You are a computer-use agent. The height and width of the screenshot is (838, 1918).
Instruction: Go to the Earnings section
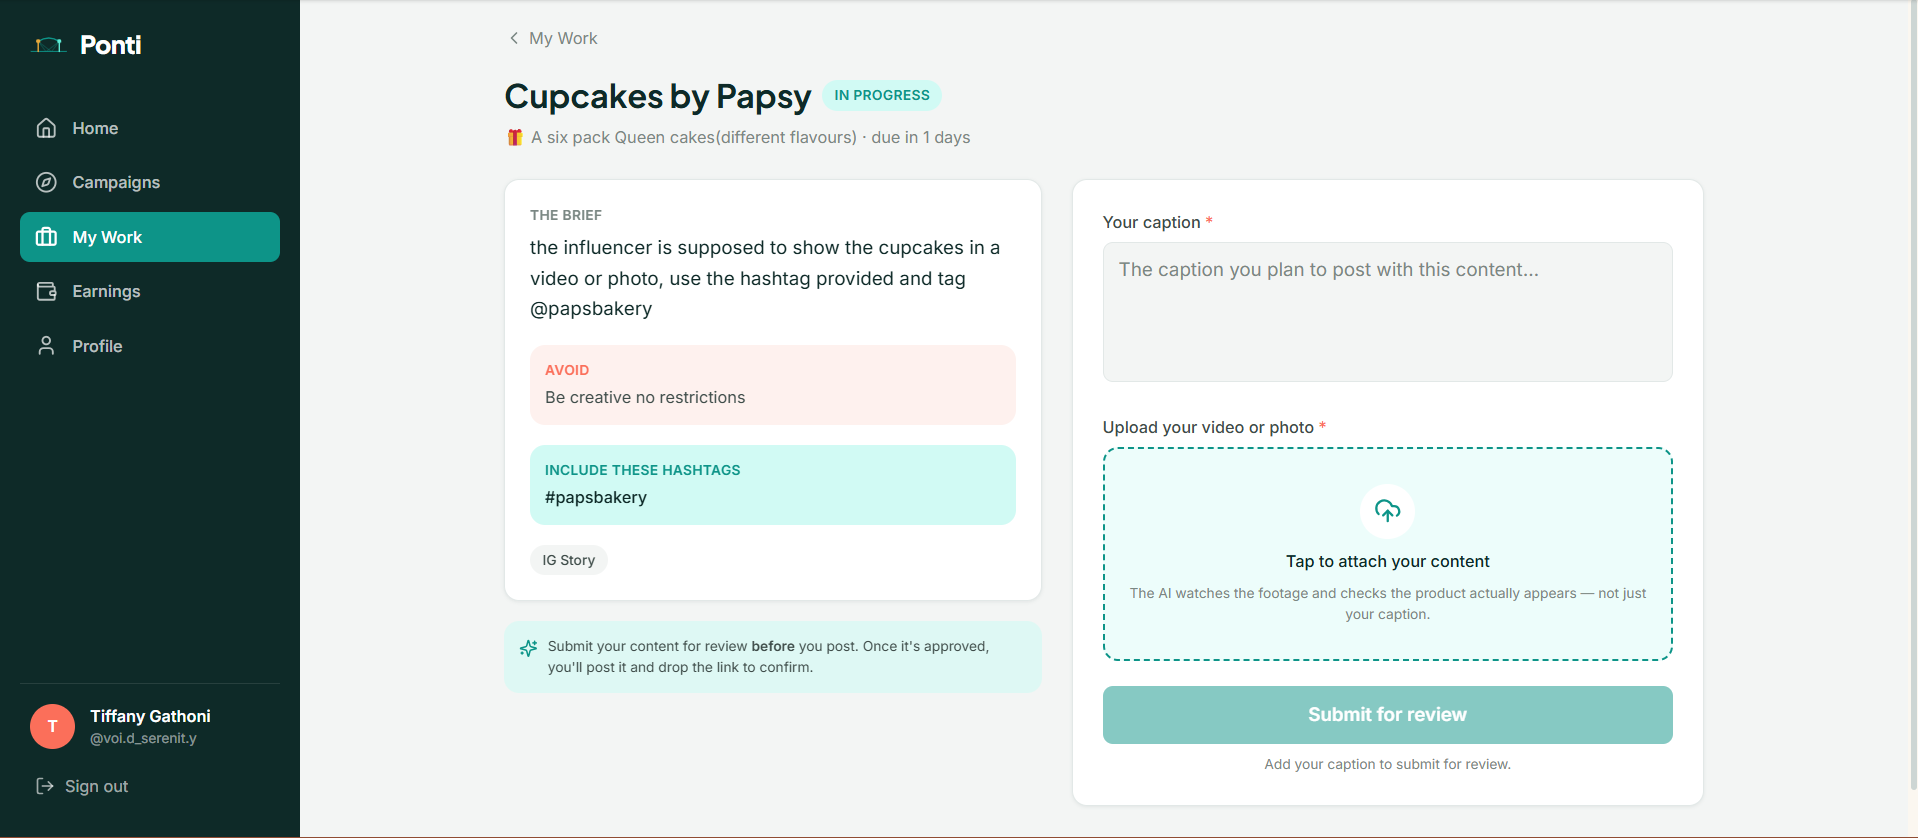(x=150, y=291)
